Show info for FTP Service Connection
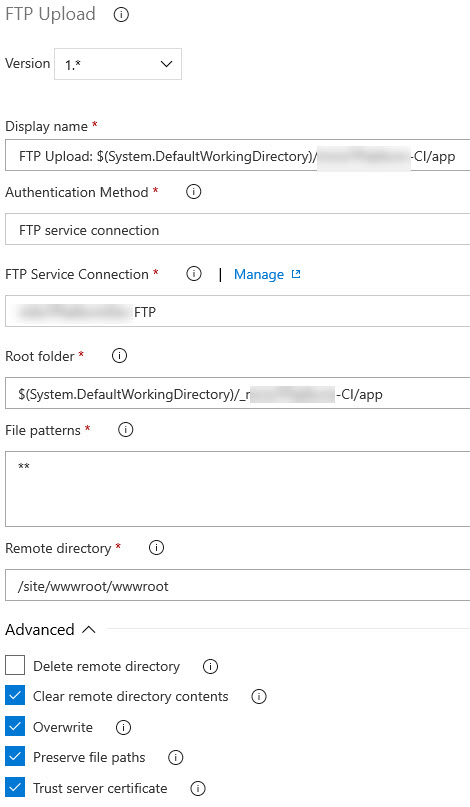Viewport: 470px width, 807px height. tap(194, 274)
